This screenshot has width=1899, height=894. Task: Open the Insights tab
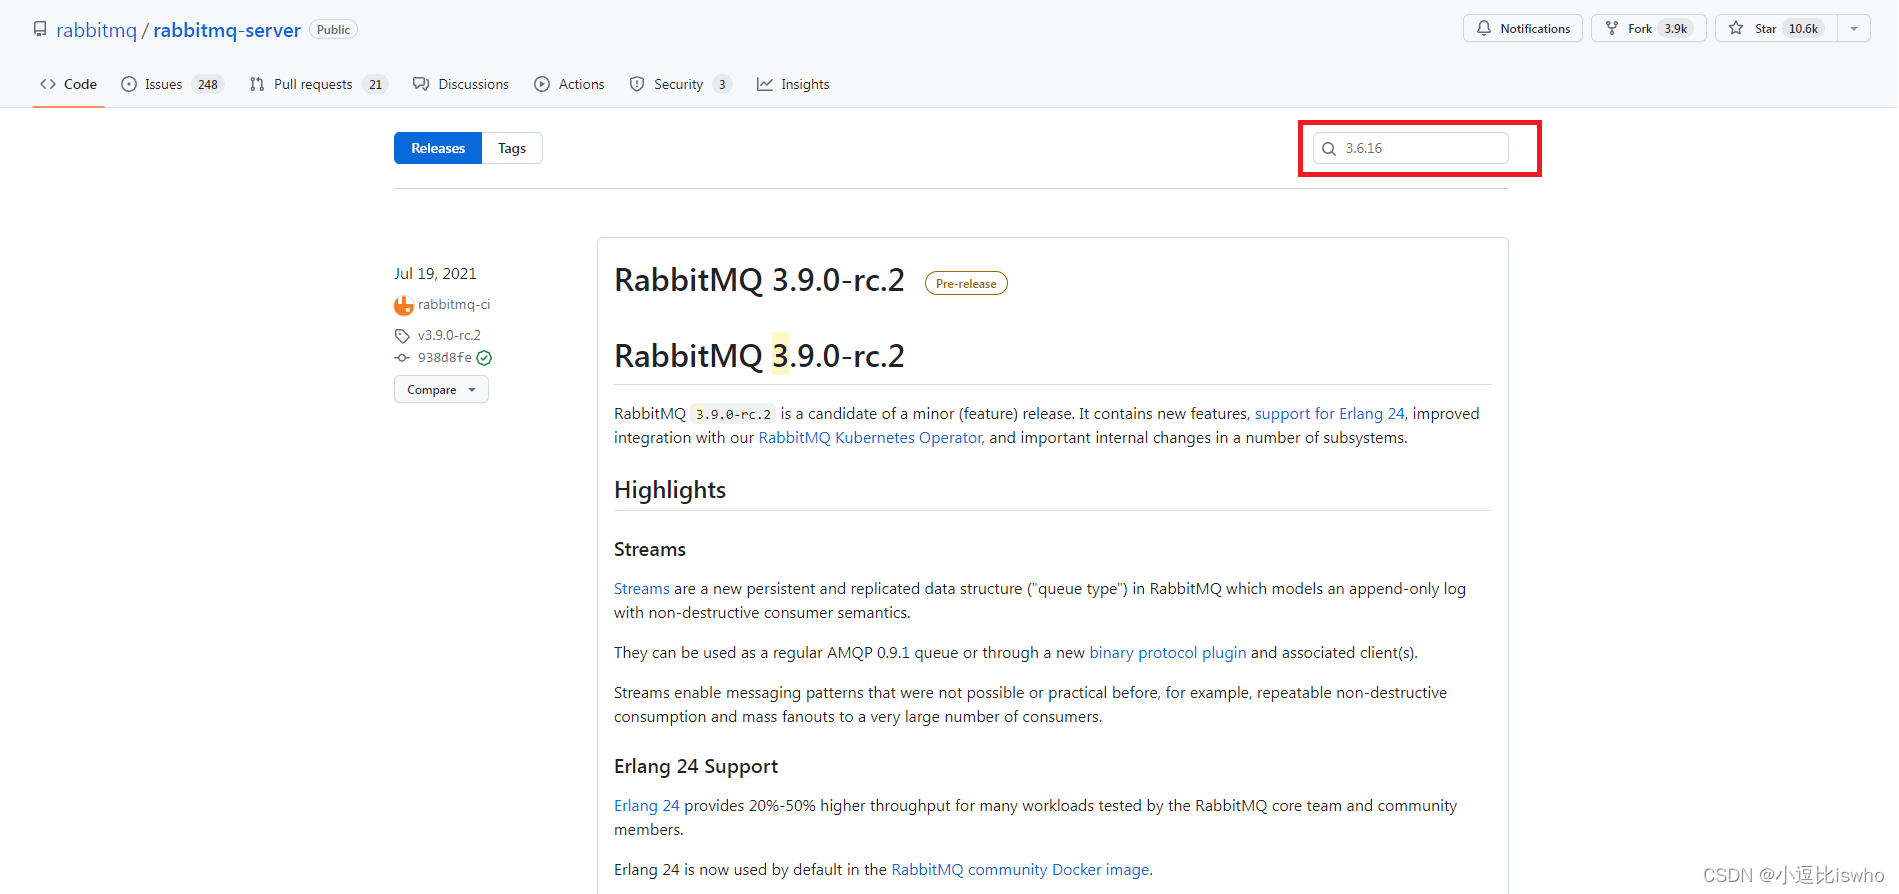tap(793, 84)
